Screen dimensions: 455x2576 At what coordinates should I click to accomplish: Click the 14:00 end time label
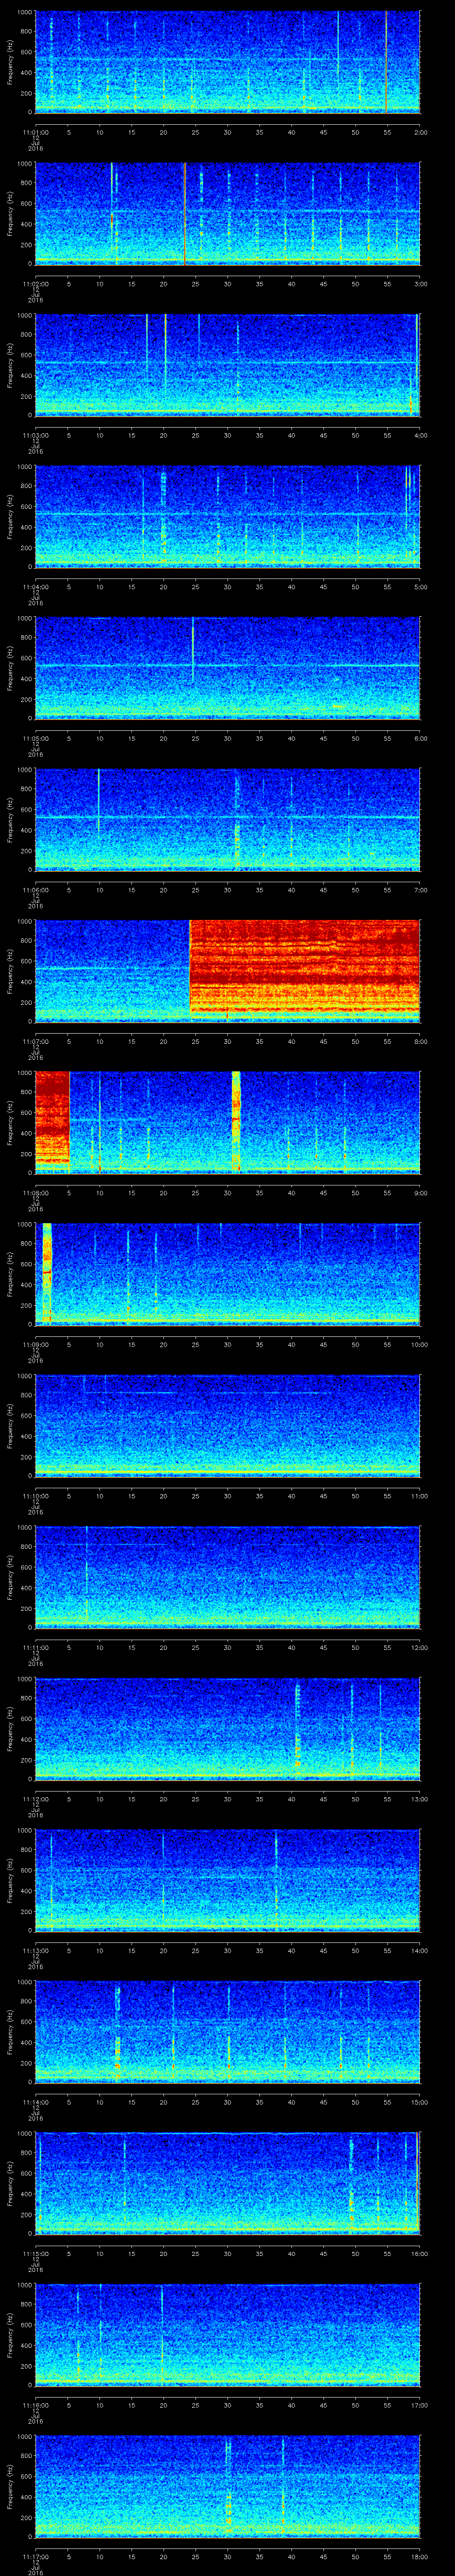(x=419, y=1950)
